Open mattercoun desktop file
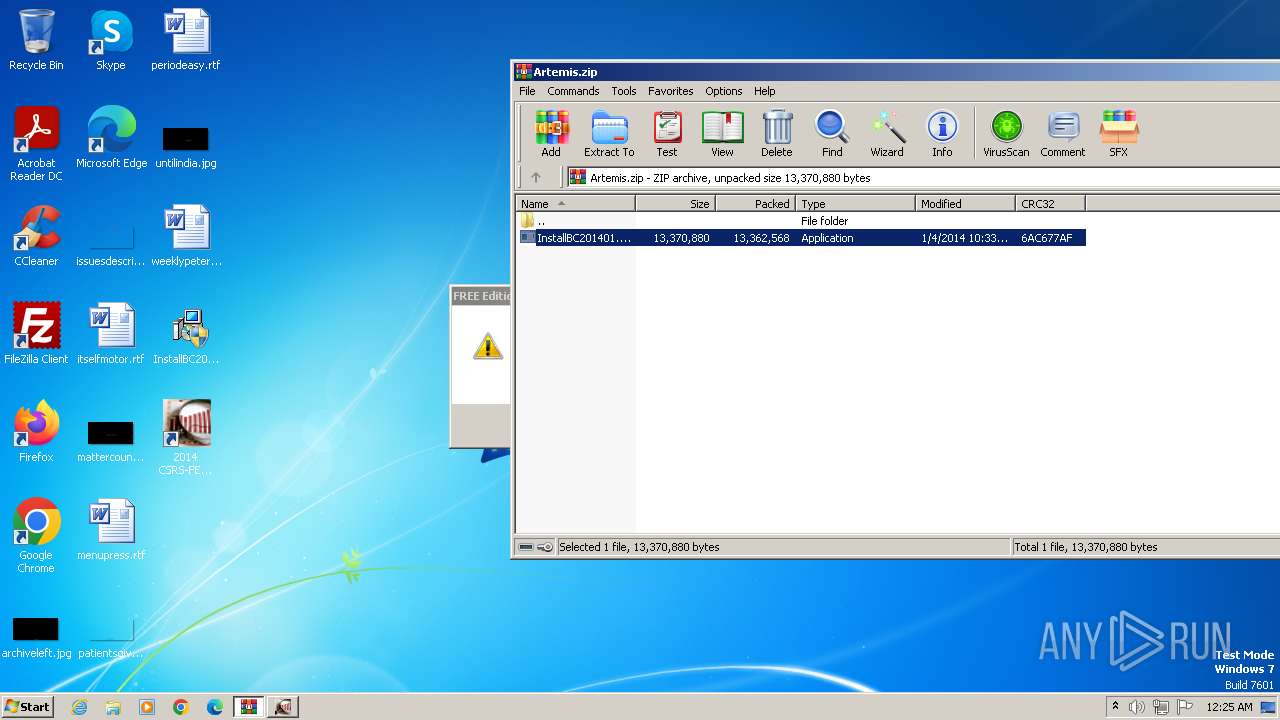The image size is (1280, 720). (110, 440)
